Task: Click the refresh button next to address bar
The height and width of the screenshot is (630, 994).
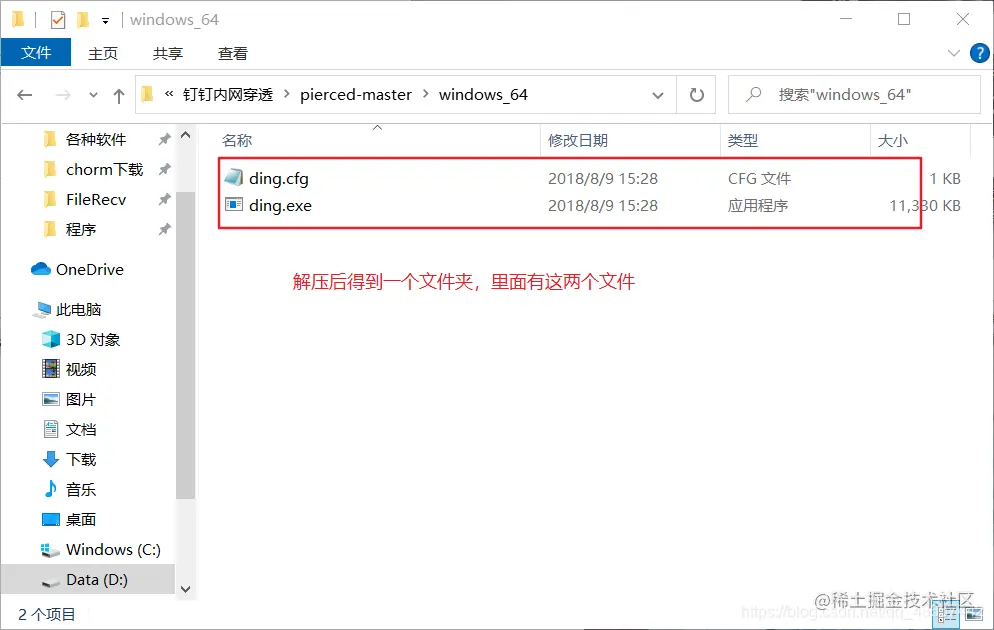Action: point(698,94)
